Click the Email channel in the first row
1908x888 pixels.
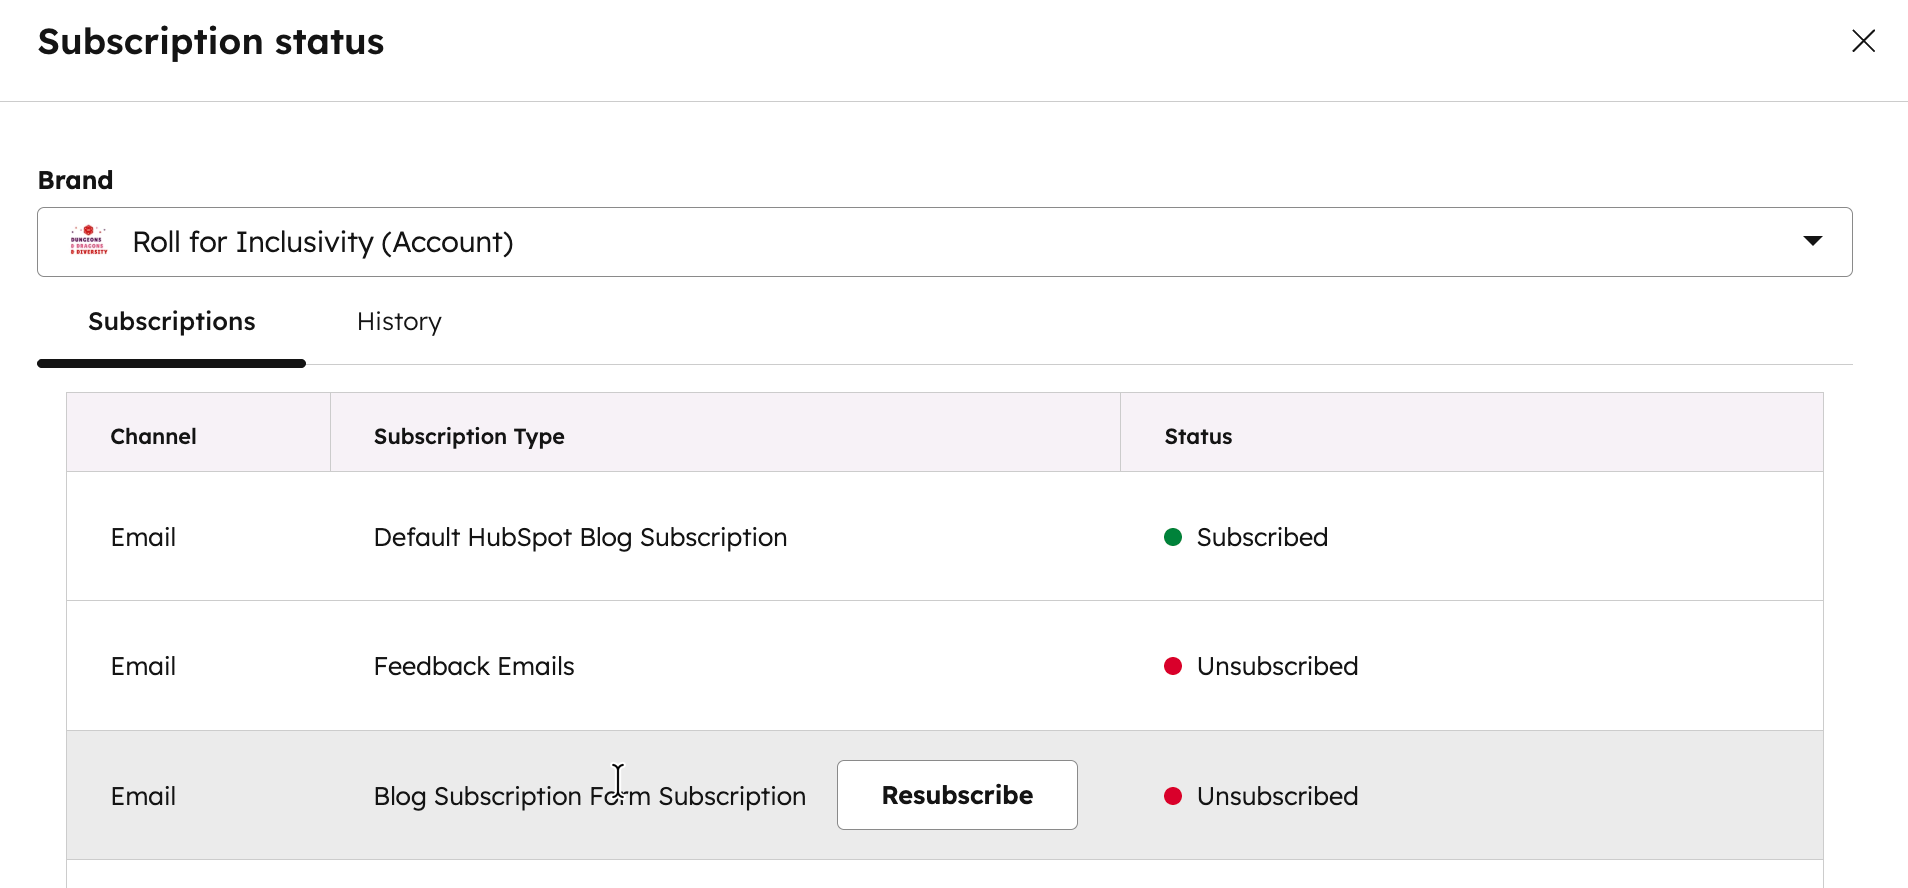coord(143,538)
